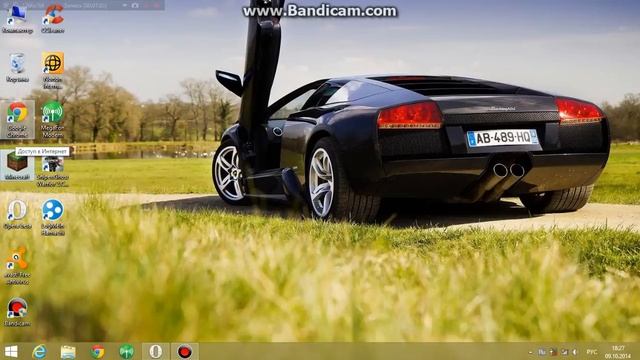The width and height of the screenshot is (640, 360).
Task: Open the taskbar clock showing 09.10.2014
Action: pos(618,352)
